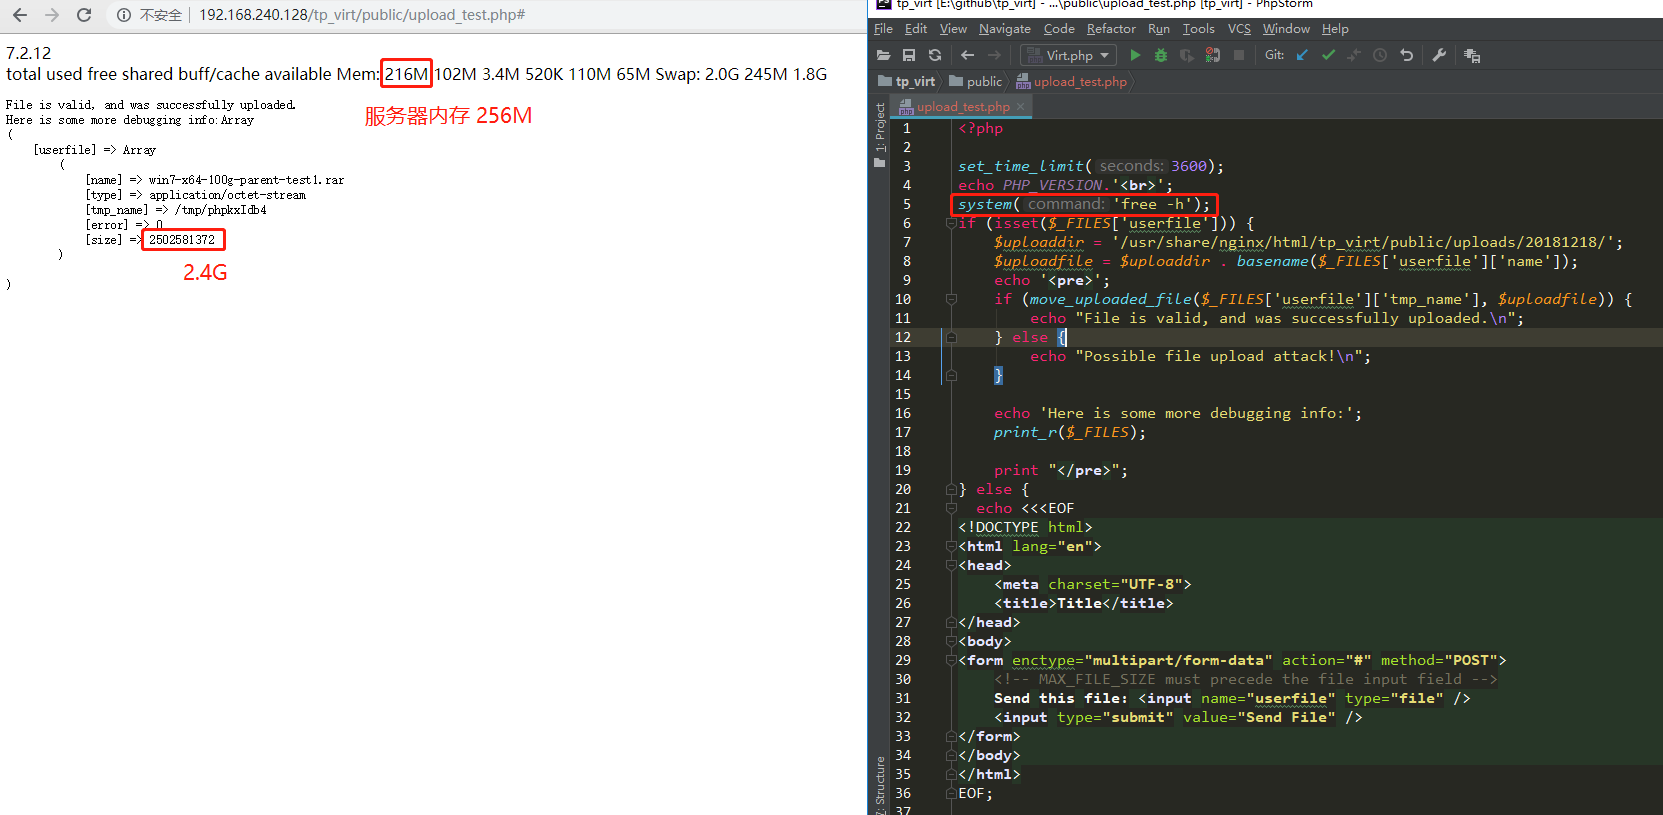Click the browser Back arrow

coord(20,15)
